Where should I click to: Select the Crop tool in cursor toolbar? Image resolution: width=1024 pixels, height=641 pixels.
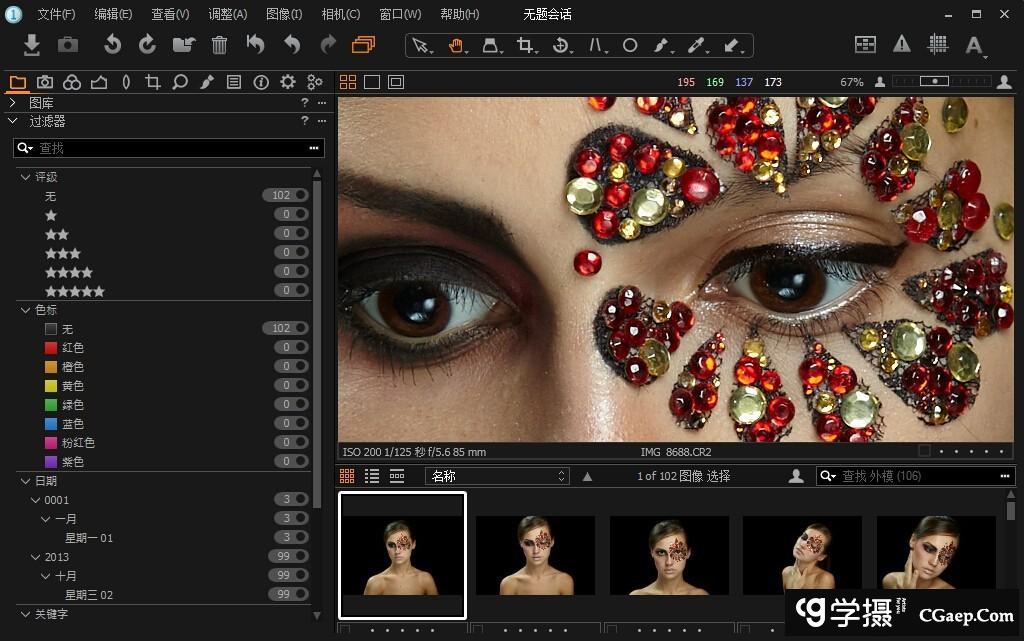(524, 45)
